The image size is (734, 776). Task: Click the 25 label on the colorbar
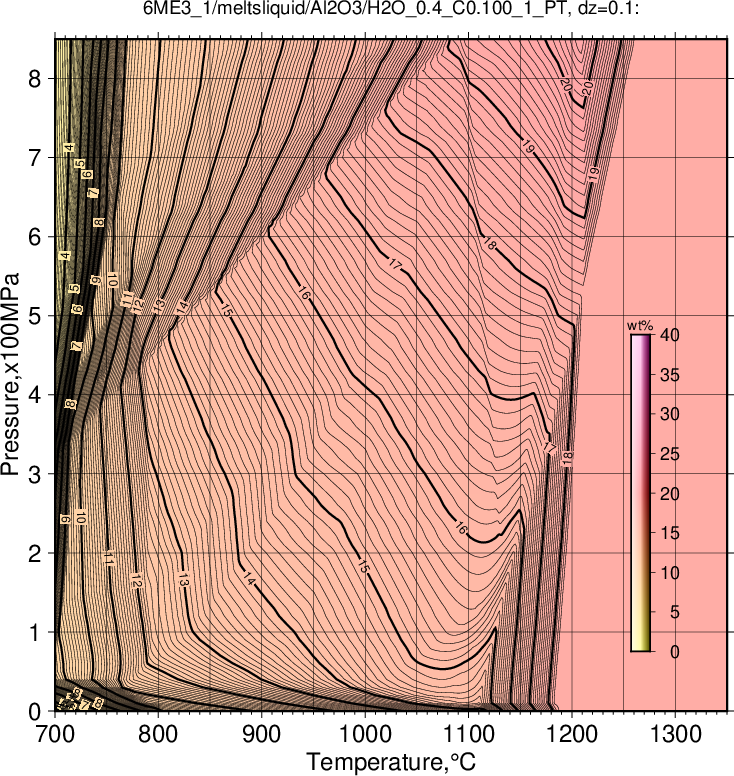pos(669,454)
